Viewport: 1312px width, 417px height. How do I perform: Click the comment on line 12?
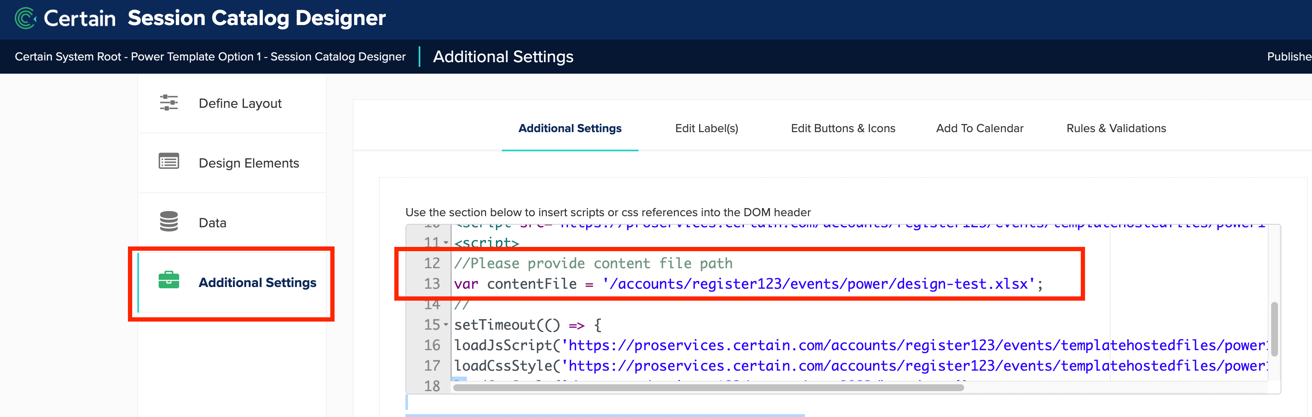pos(593,264)
